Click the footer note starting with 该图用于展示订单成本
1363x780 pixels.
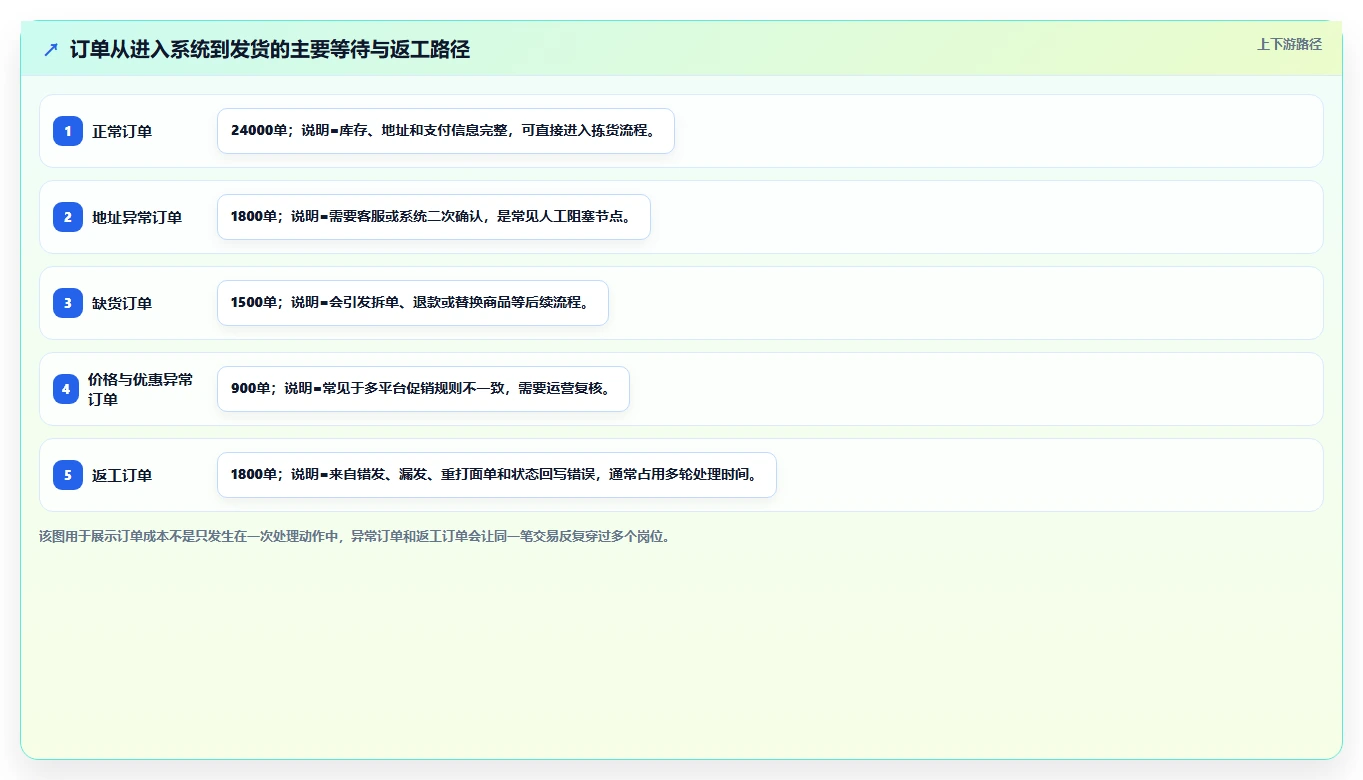(355, 536)
